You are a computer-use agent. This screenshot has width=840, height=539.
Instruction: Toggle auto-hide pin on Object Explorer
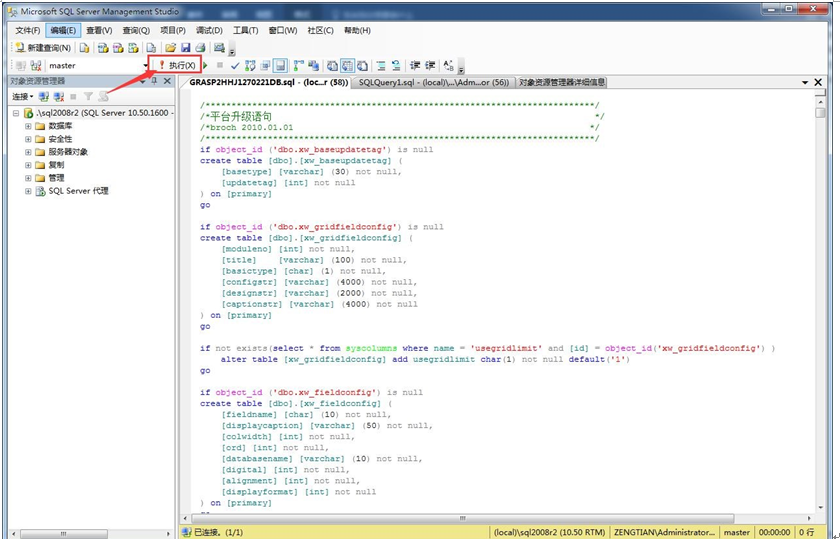click(154, 81)
